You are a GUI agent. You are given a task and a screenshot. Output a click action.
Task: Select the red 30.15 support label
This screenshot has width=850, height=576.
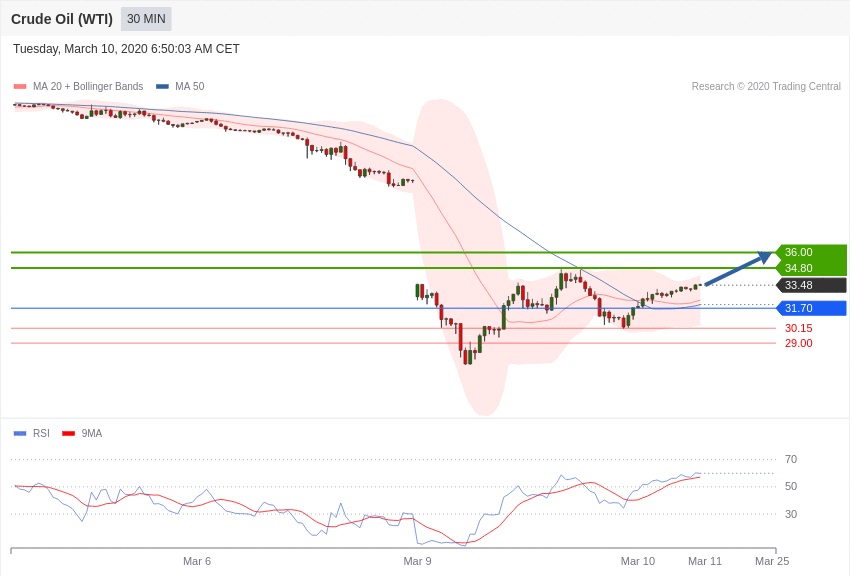(798, 328)
